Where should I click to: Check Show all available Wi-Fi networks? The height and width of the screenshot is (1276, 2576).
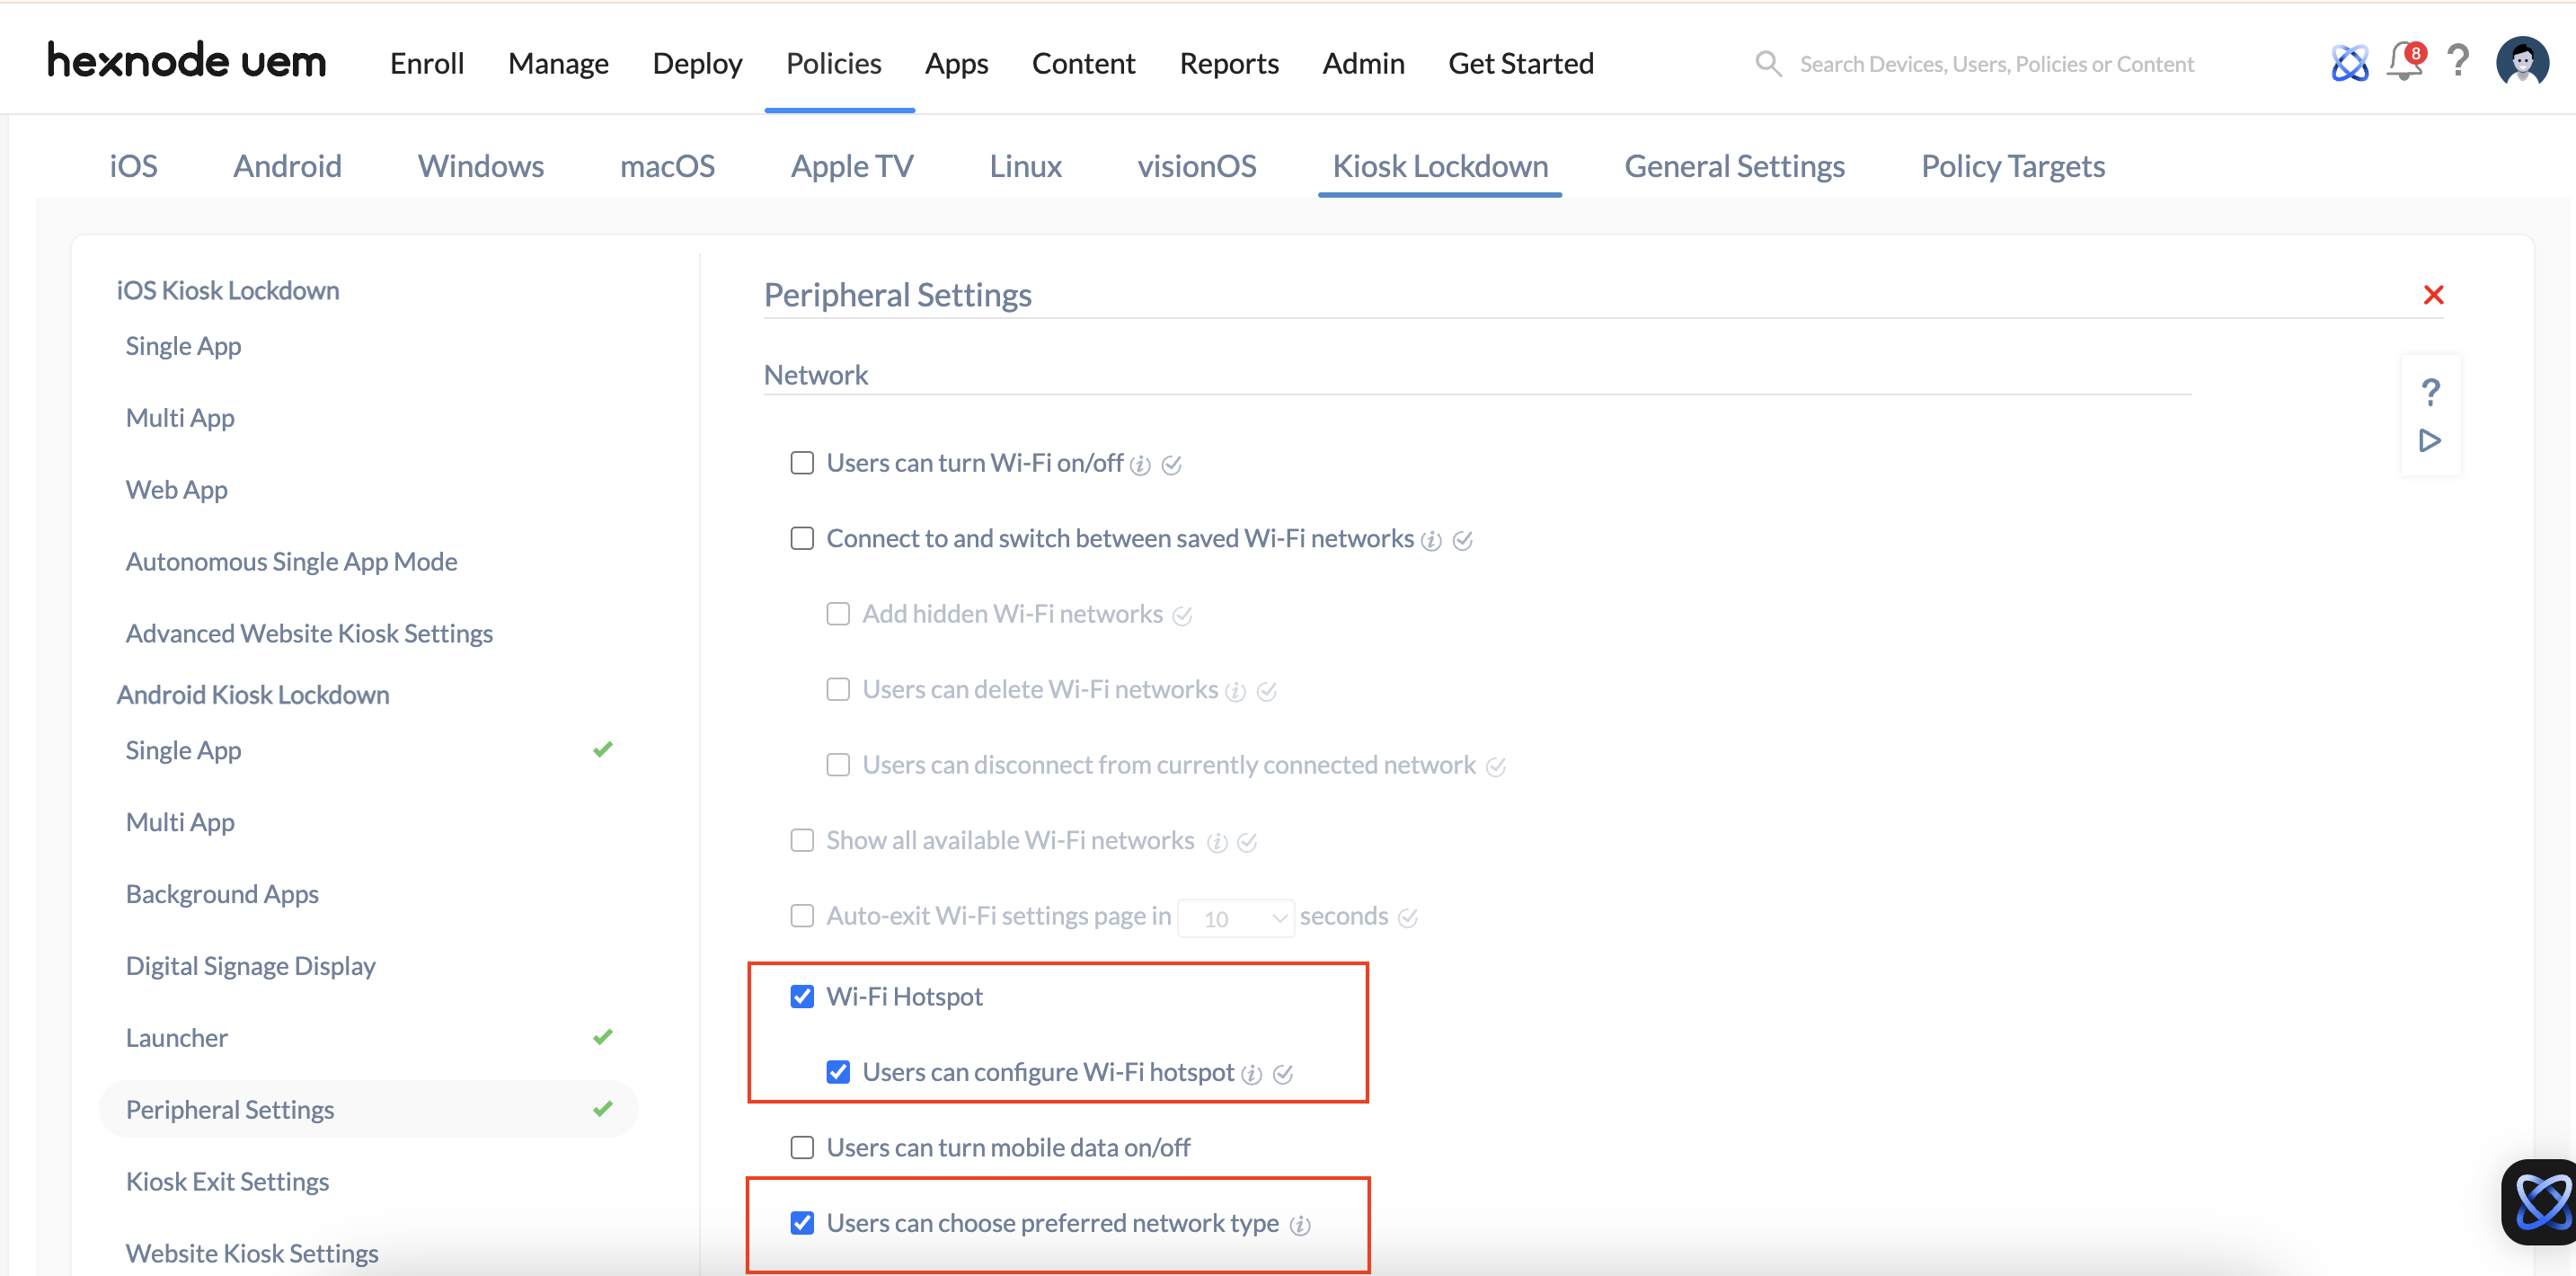[802, 841]
